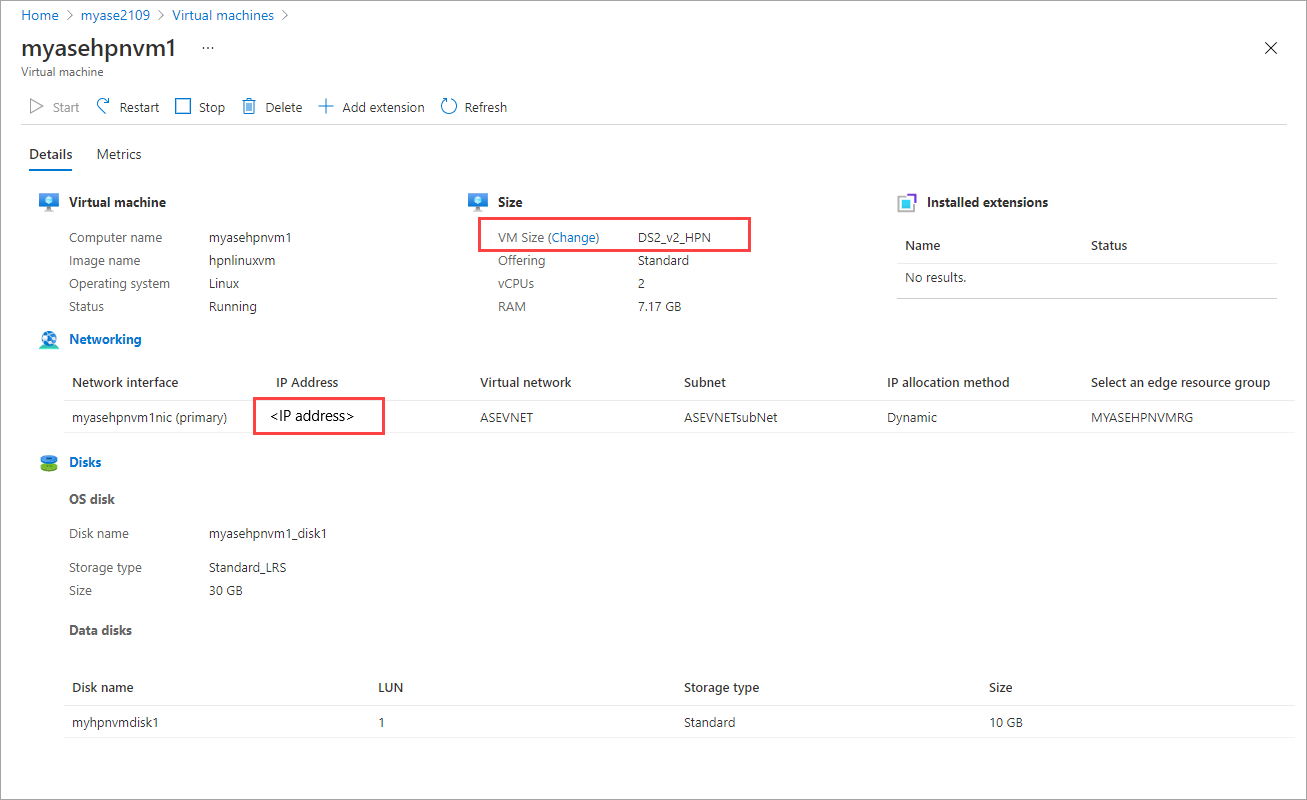Select the myasehpnvm1nic (primary) network interface
This screenshot has height=800, width=1307.
pyautogui.click(x=150, y=417)
